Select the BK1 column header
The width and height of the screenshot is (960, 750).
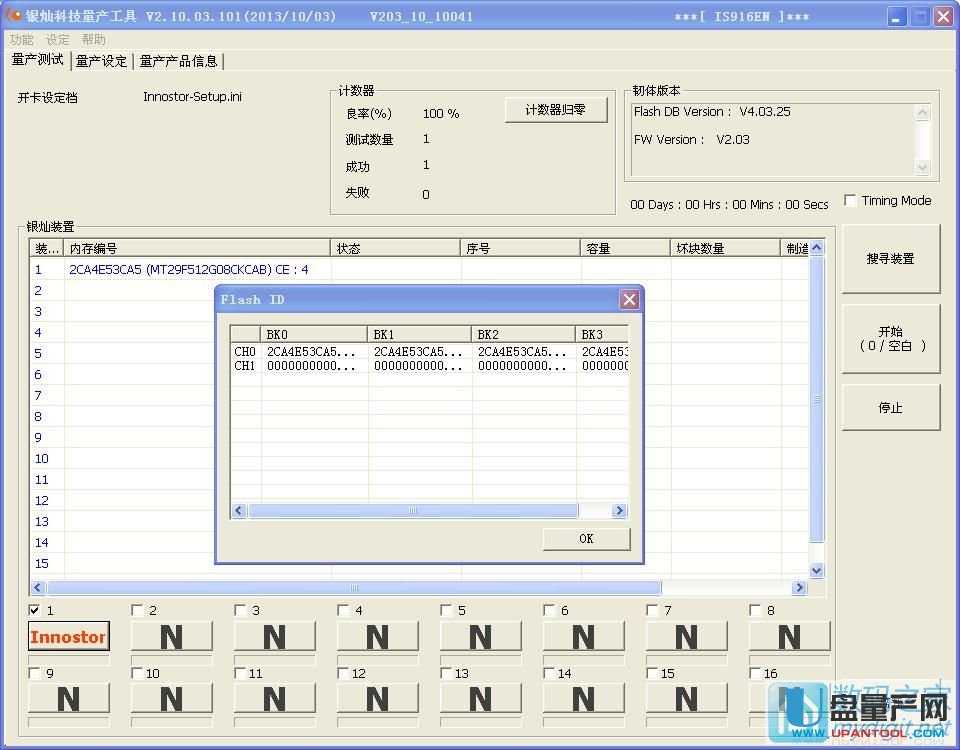pyautogui.click(x=420, y=334)
